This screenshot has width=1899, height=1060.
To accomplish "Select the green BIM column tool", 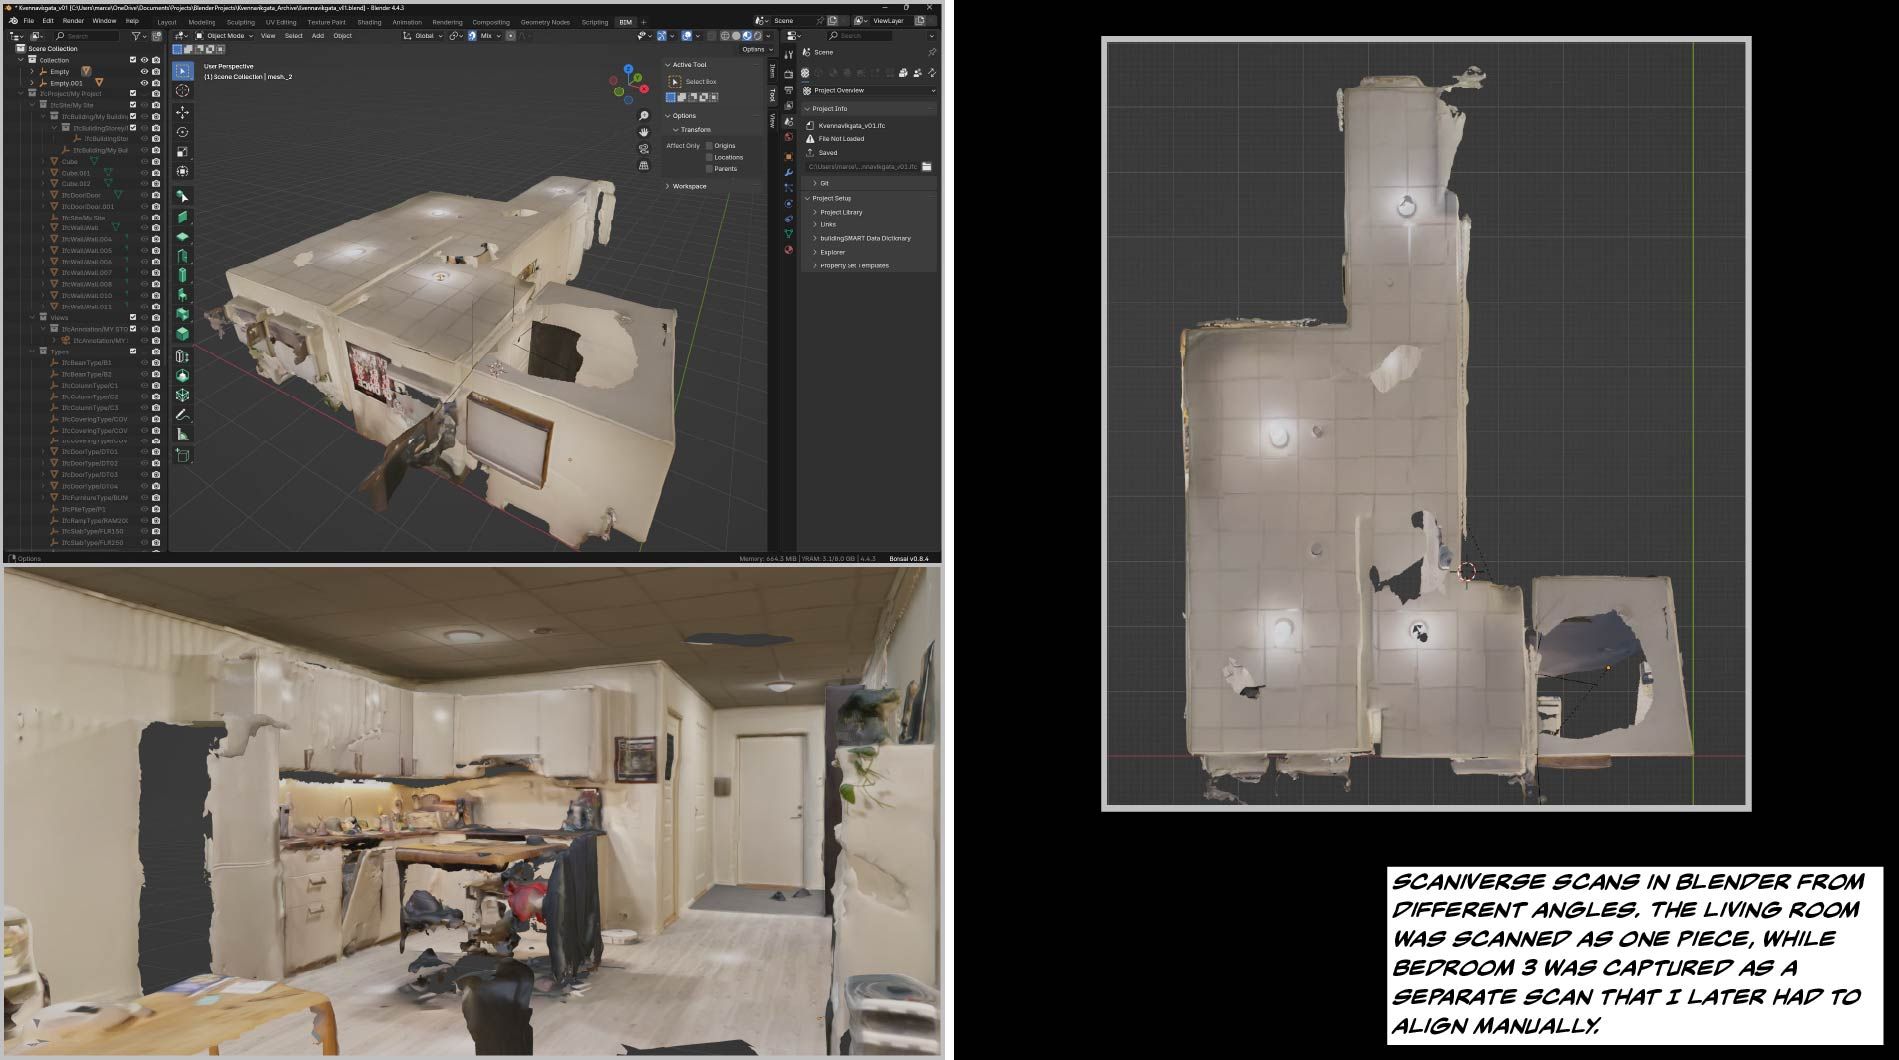I will 182,275.
